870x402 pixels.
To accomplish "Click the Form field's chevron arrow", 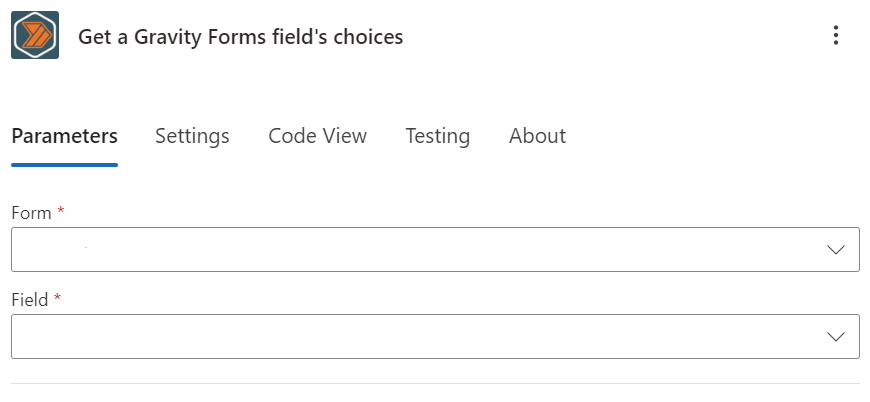I will (x=836, y=250).
